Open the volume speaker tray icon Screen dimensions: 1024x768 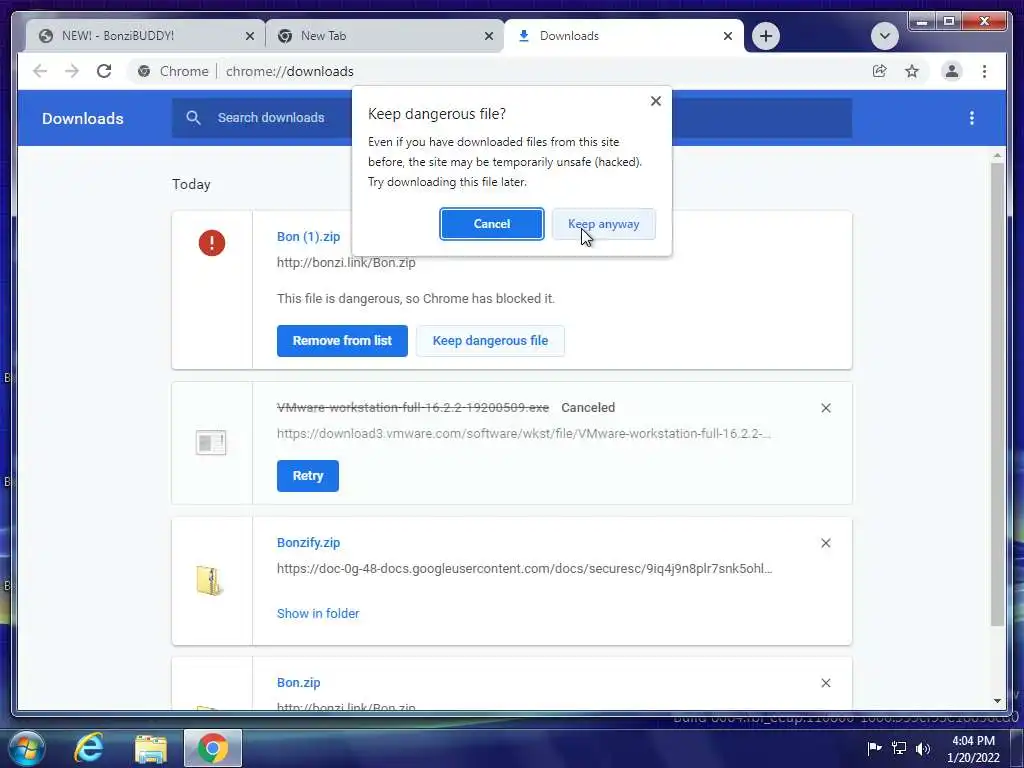(923, 748)
